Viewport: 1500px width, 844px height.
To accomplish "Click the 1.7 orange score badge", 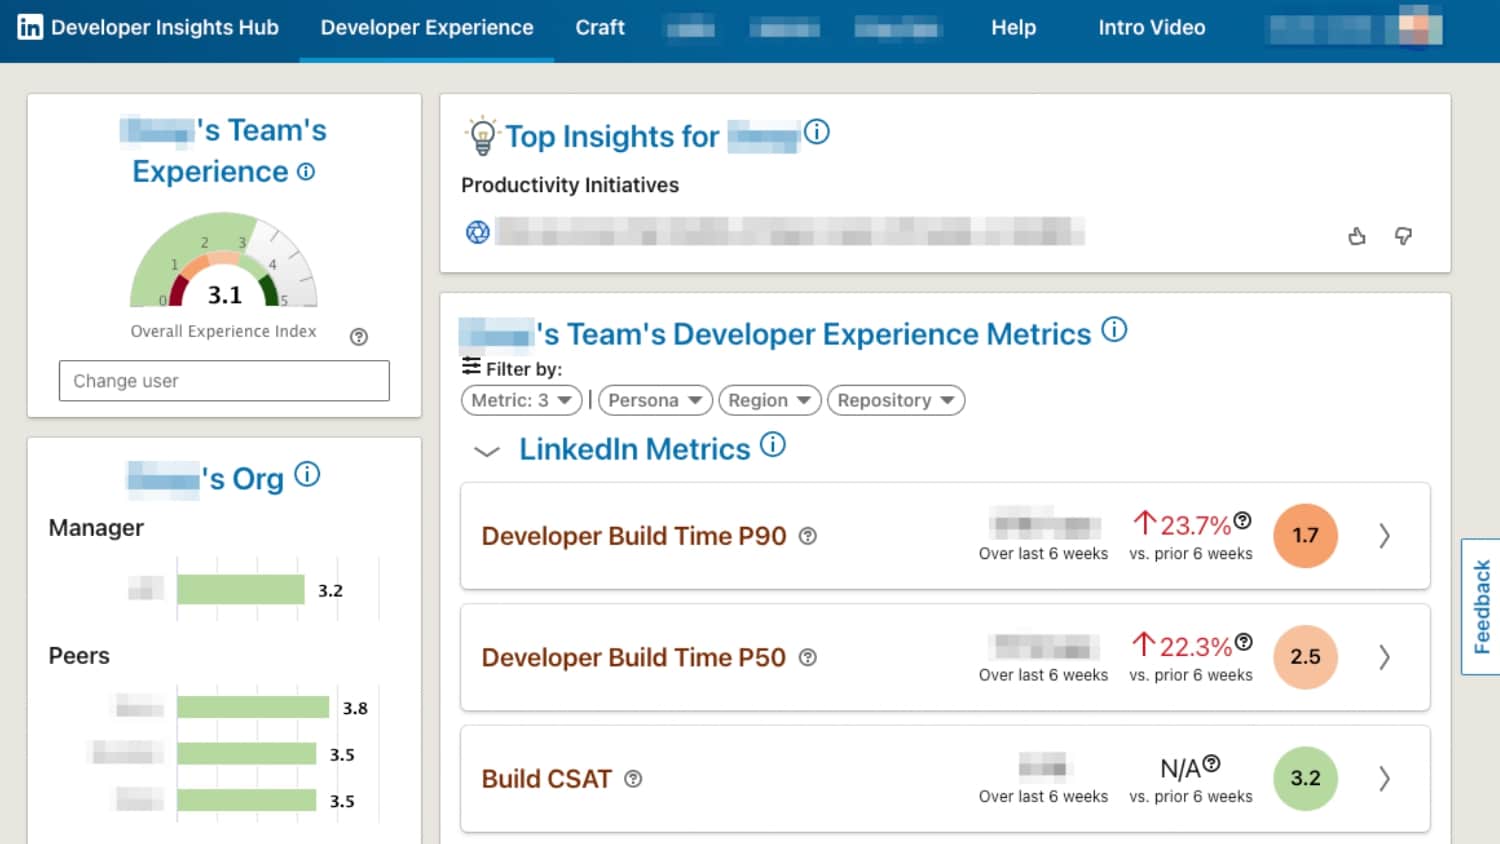I will tap(1305, 536).
